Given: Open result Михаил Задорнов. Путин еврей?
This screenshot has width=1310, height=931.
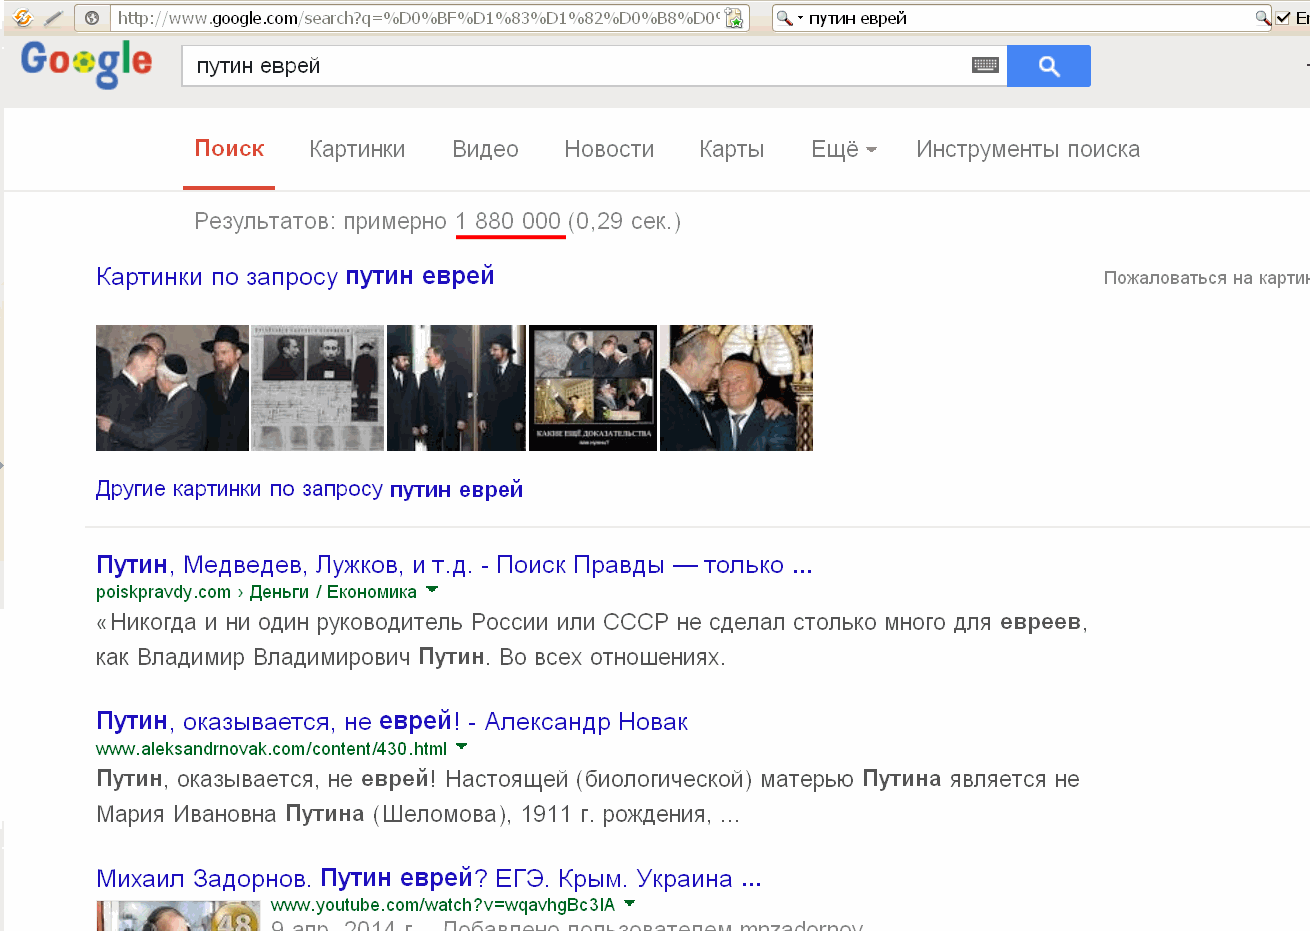Looking at the screenshot, I should [x=429, y=878].
